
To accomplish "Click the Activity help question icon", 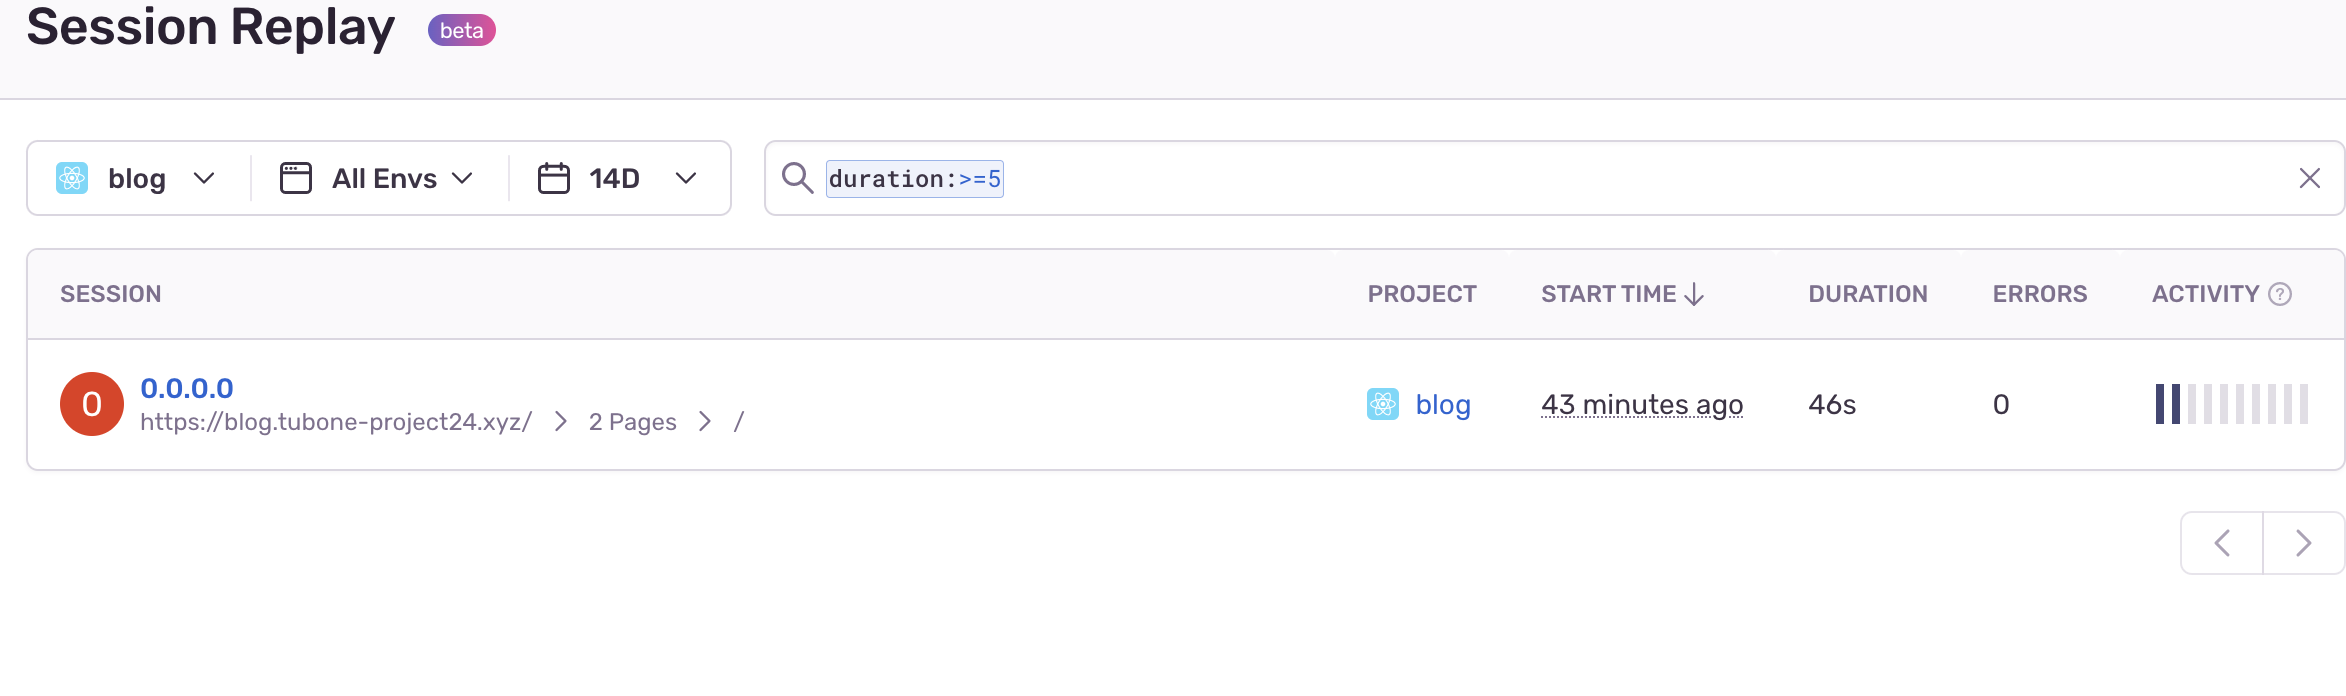I will 2280,294.
